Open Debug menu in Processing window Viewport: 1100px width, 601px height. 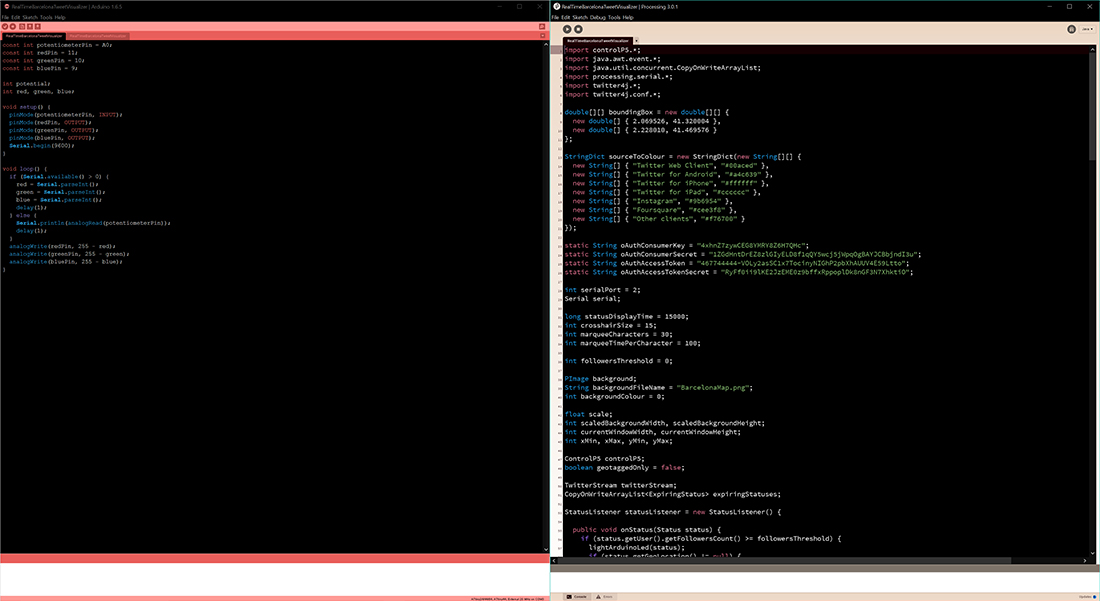point(598,18)
